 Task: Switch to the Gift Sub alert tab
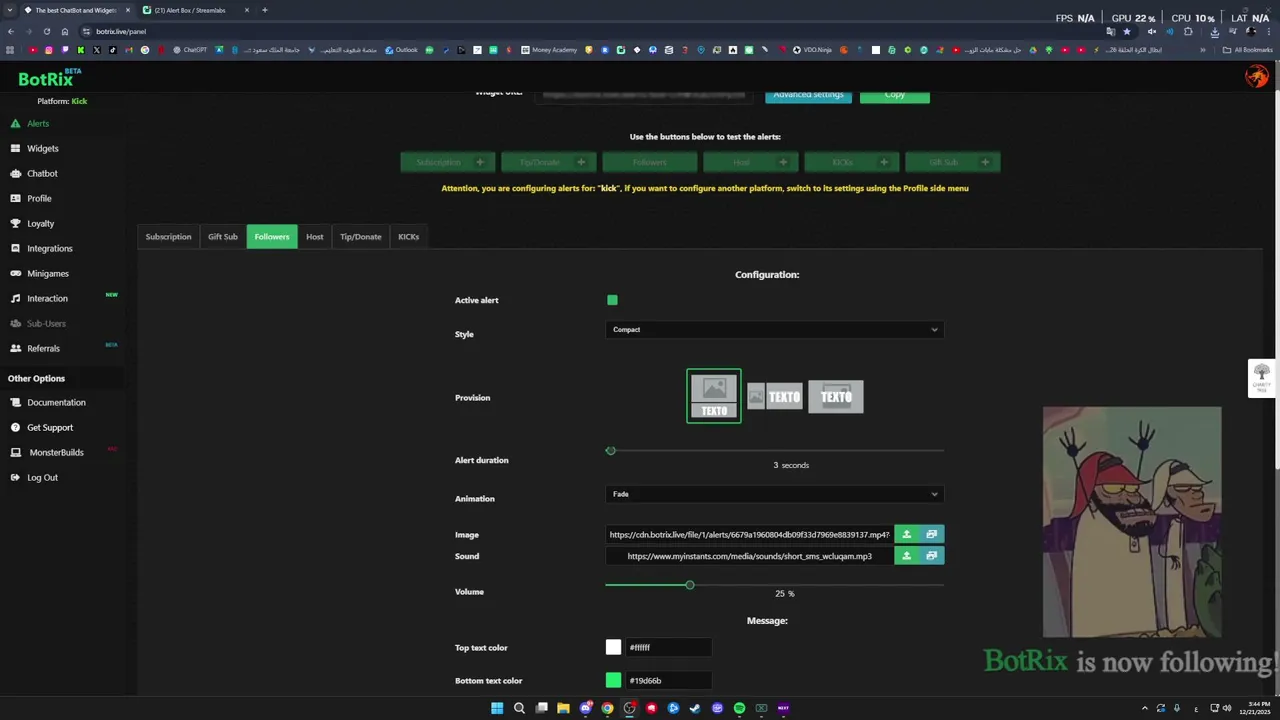click(x=223, y=237)
